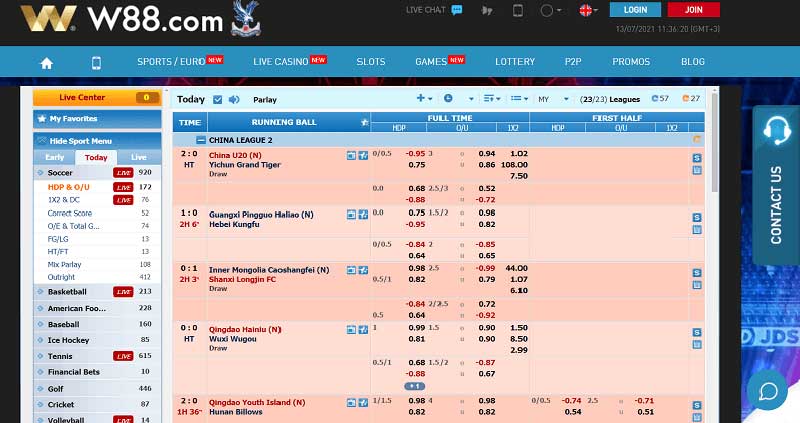Open the PROMOS menu
The height and width of the screenshot is (423, 800).
pos(631,62)
